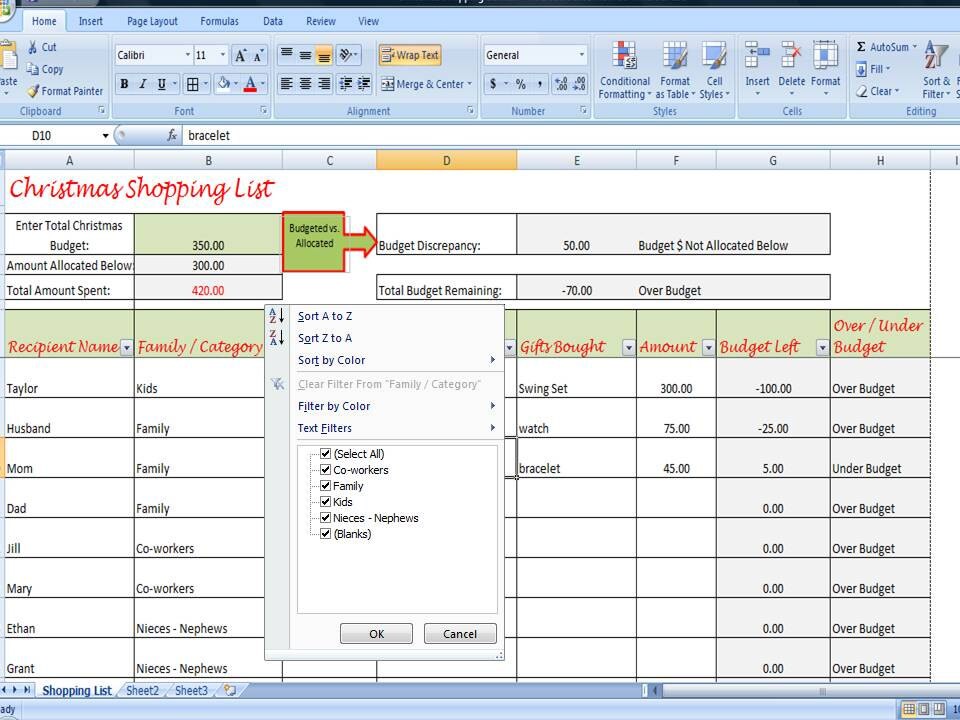Image resolution: width=960 pixels, height=720 pixels.
Task: Uncheck the Kids filter checkbox
Action: (x=326, y=501)
